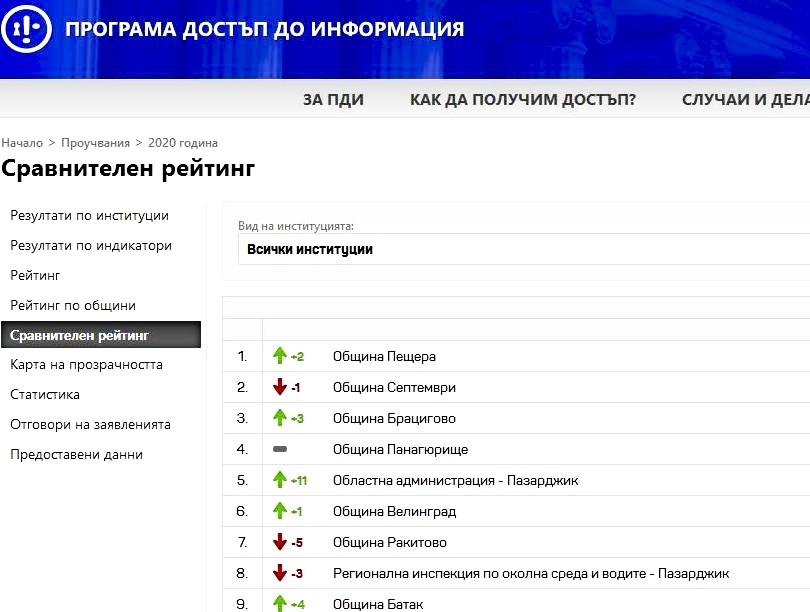
Task: Open the Рейтинг sidebar item
Action: pyautogui.click(x=35, y=275)
